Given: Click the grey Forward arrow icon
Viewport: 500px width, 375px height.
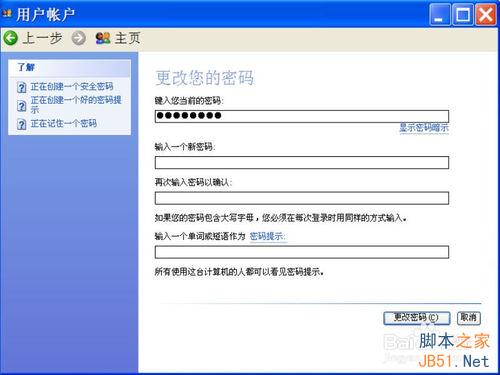Looking at the screenshot, I should point(79,38).
